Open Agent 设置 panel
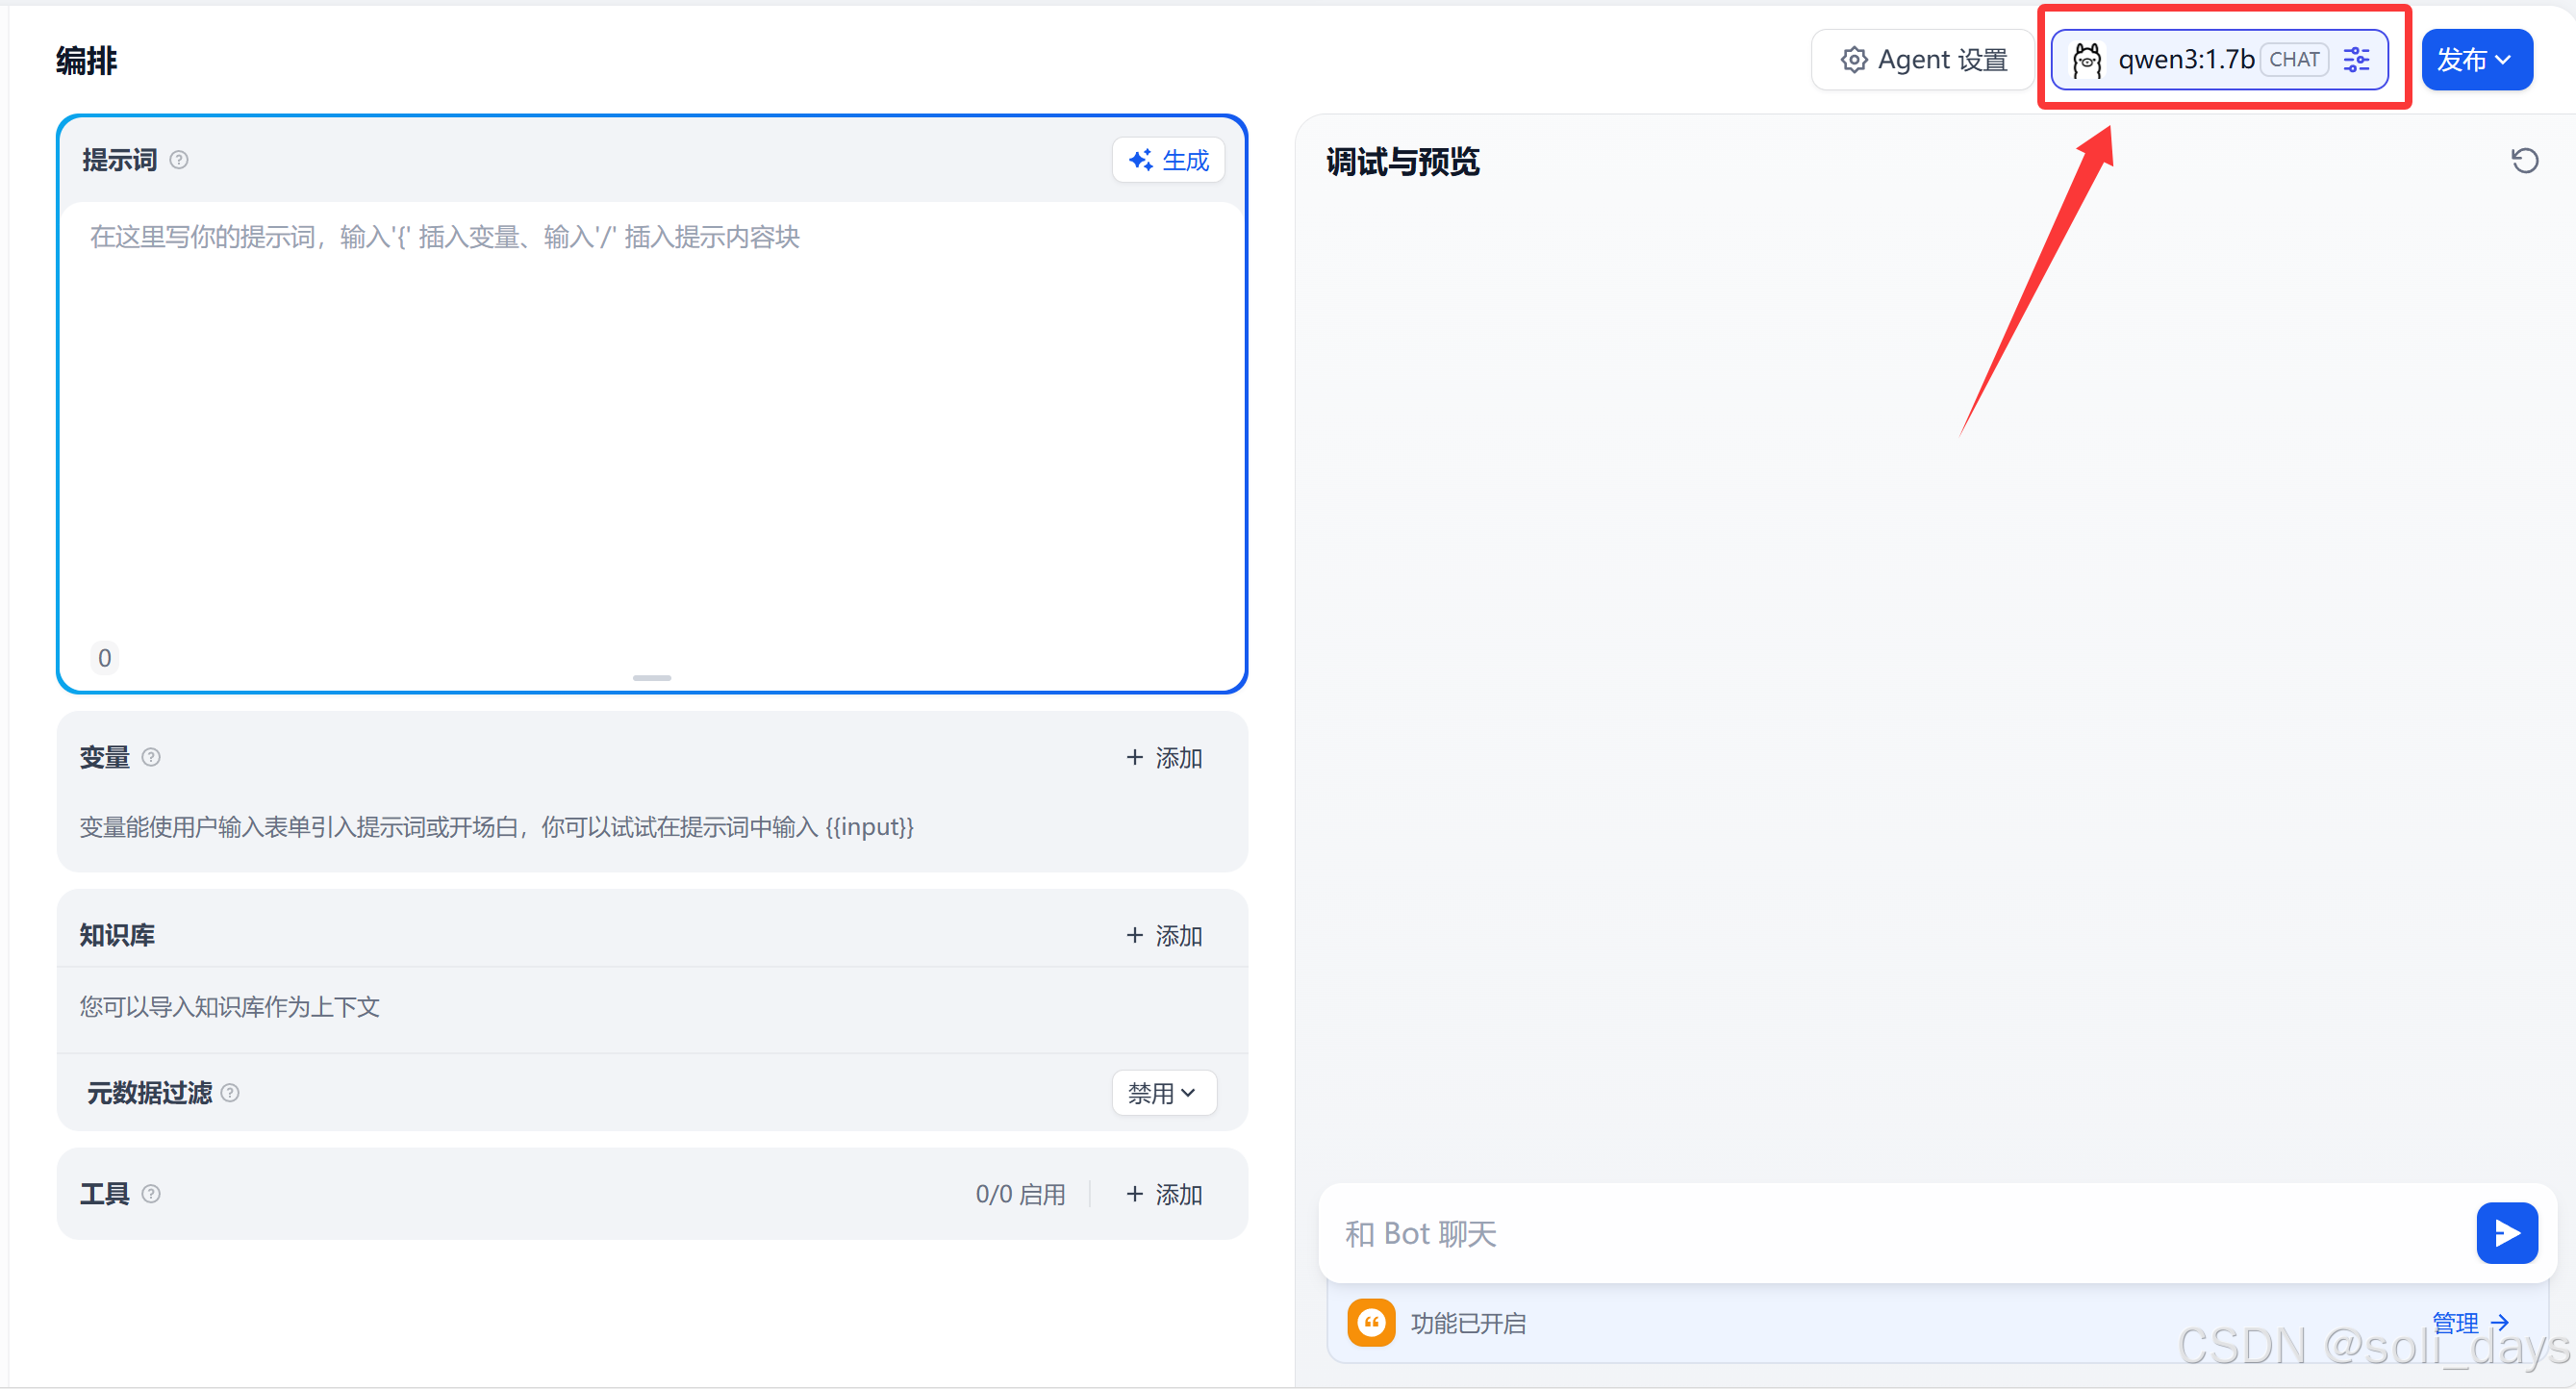The height and width of the screenshot is (1389, 2576). pos(1923,60)
